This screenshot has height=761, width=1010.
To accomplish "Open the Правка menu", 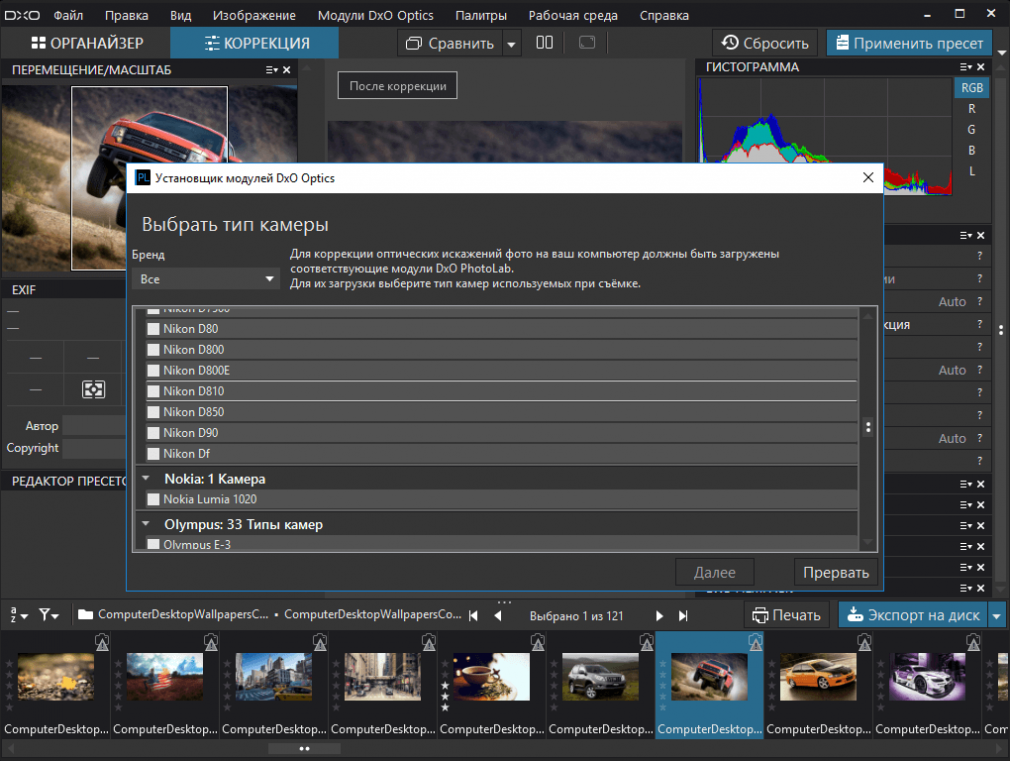I will pyautogui.click(x=126, y=15).
